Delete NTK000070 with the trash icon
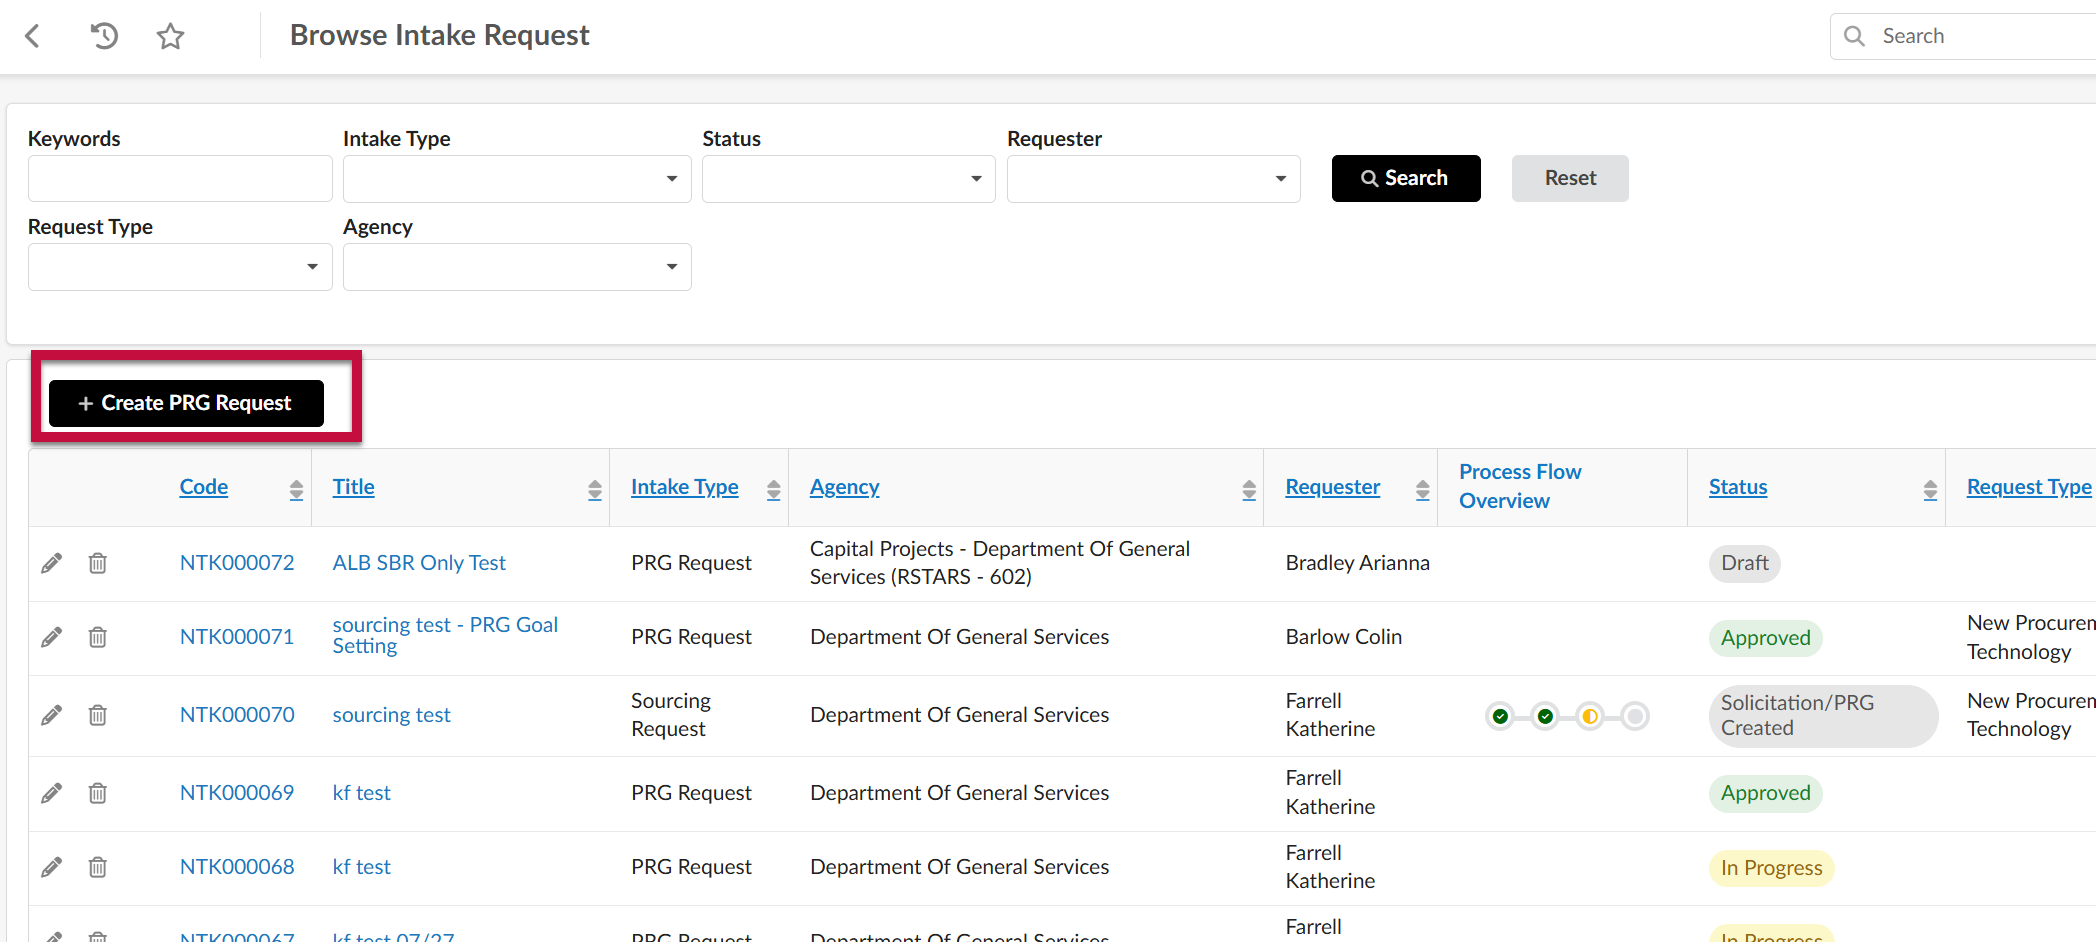Screen dimensions: 2096x942 [97, 715]
